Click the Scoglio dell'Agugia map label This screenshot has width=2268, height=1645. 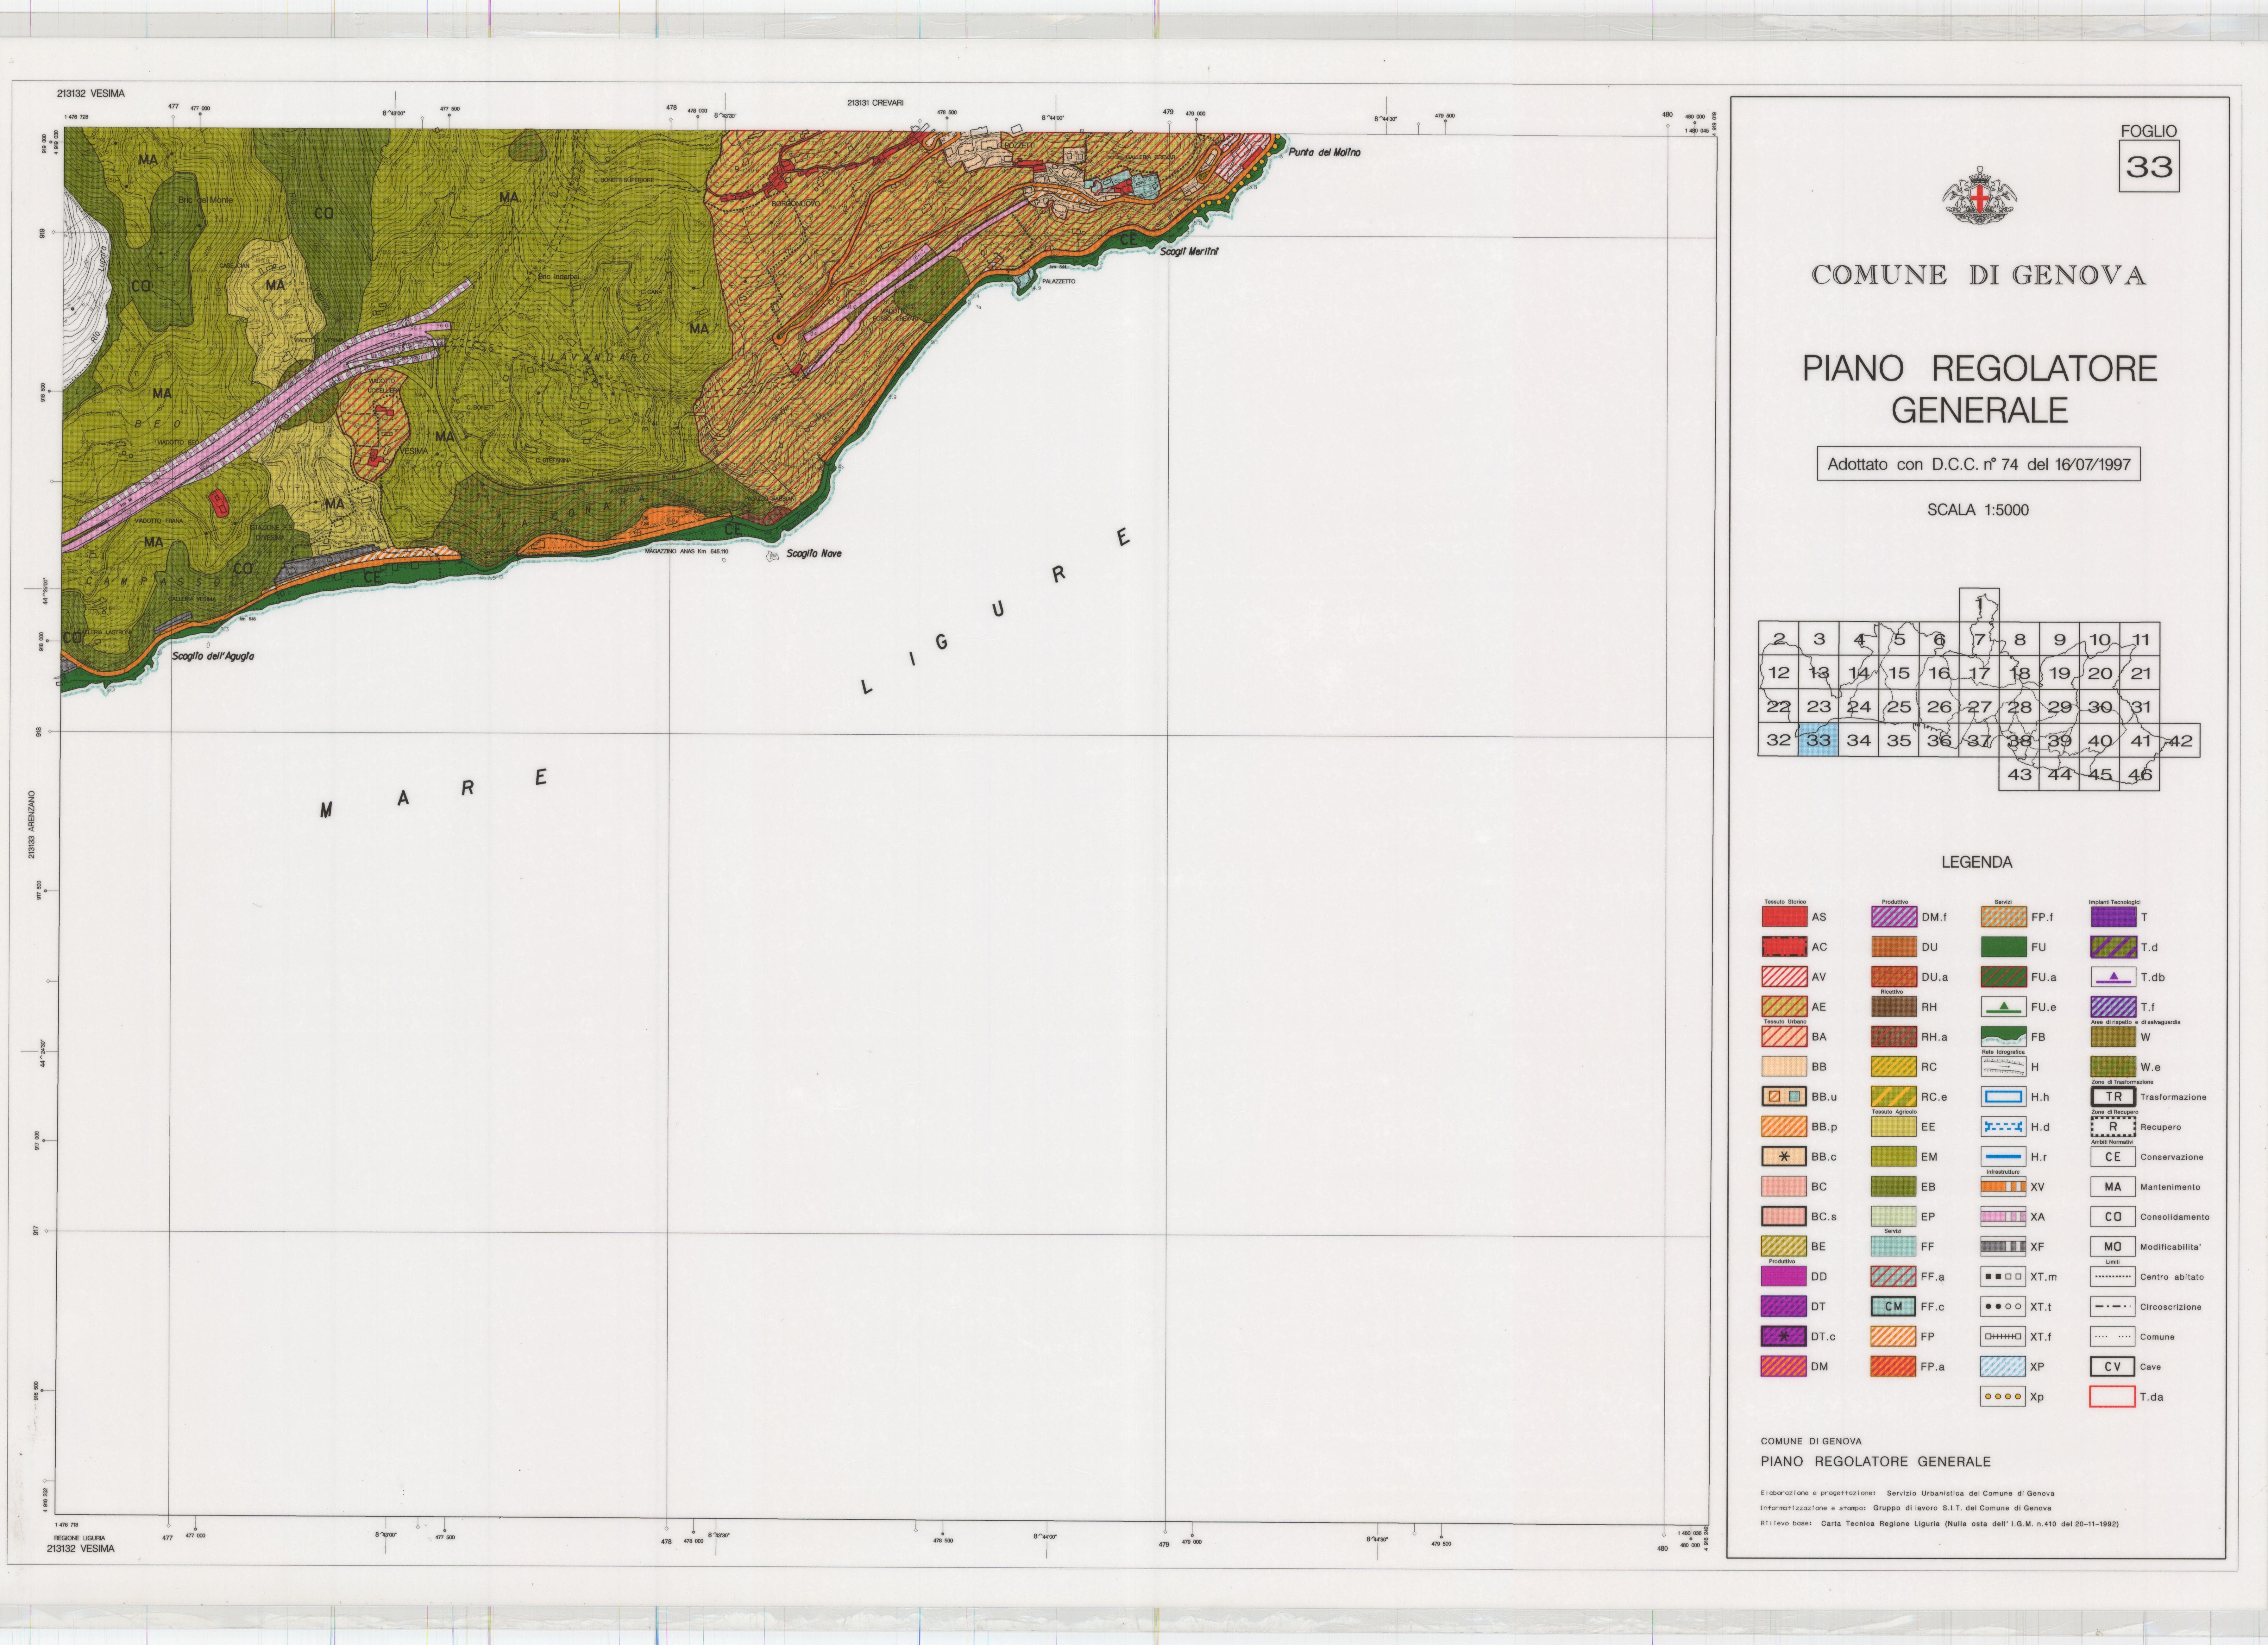pyautogui.click(x=213, y=657)
